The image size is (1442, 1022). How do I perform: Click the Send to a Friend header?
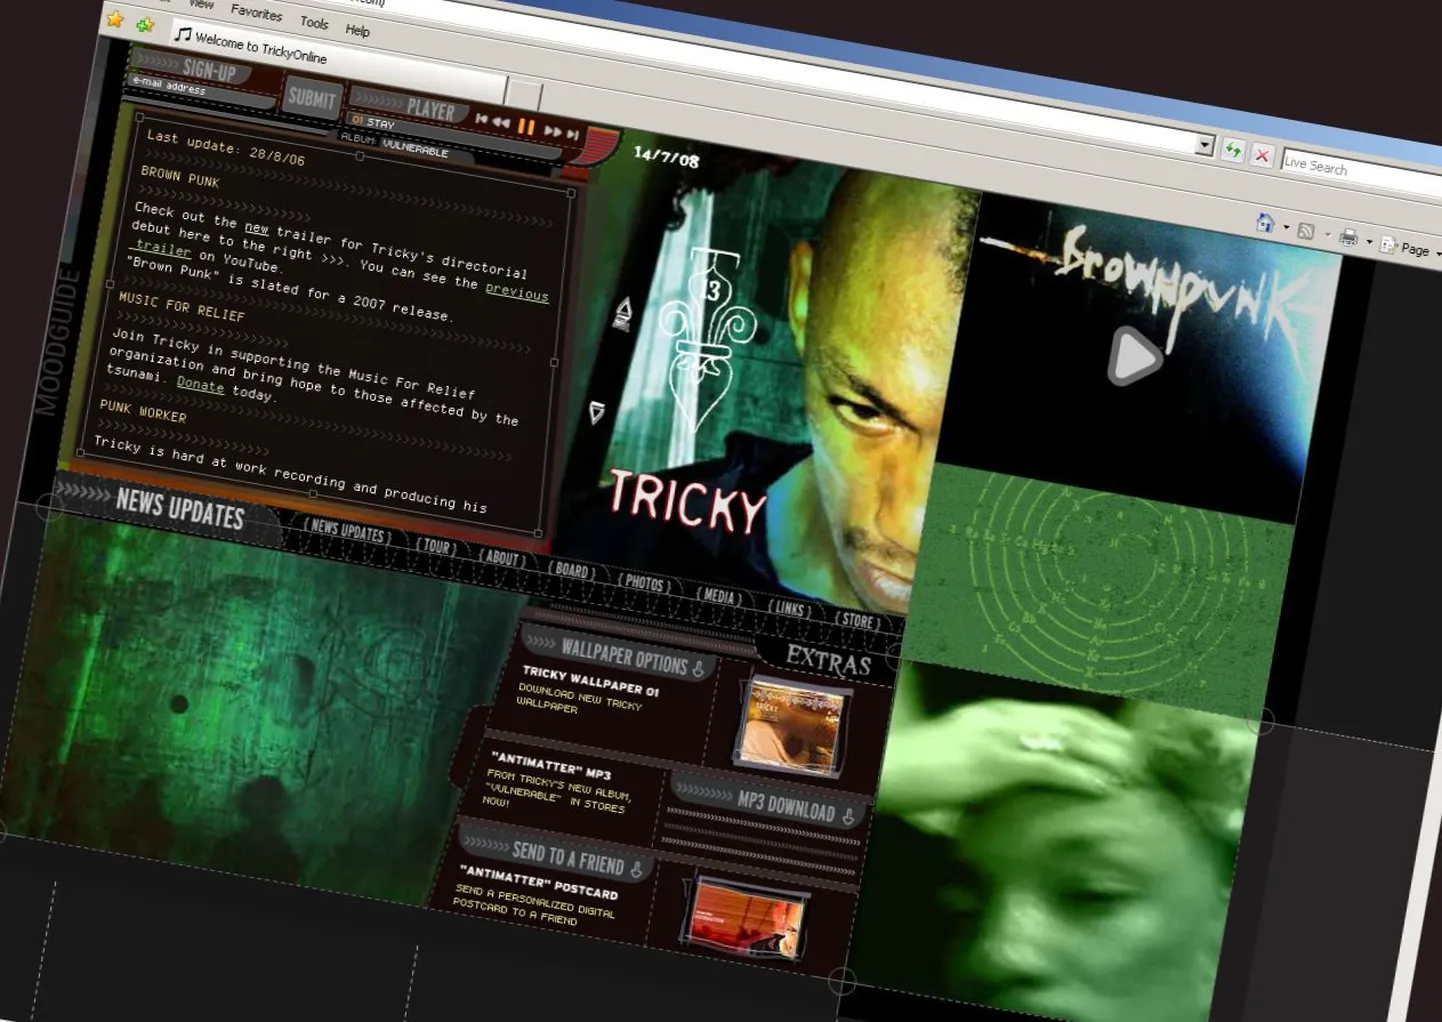[556, 854]
